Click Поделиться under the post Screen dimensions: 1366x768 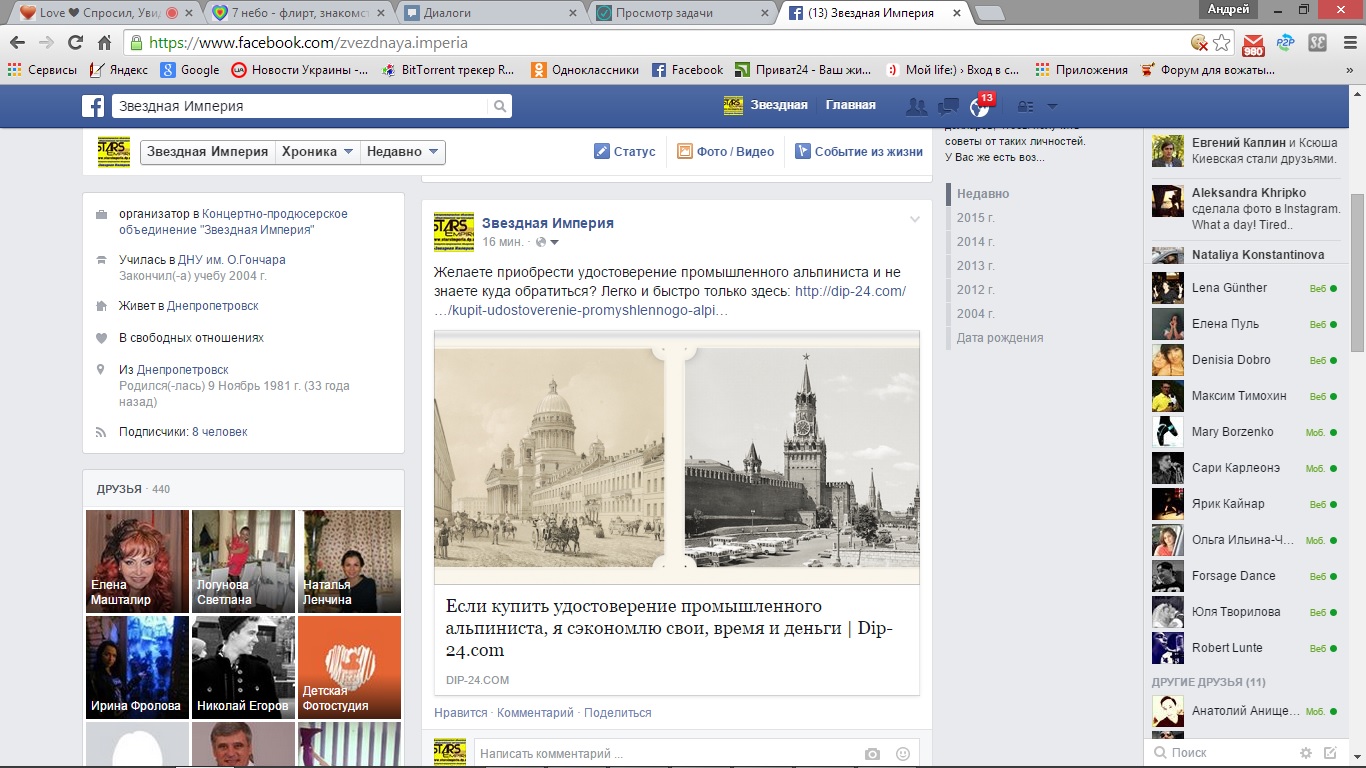617,713
